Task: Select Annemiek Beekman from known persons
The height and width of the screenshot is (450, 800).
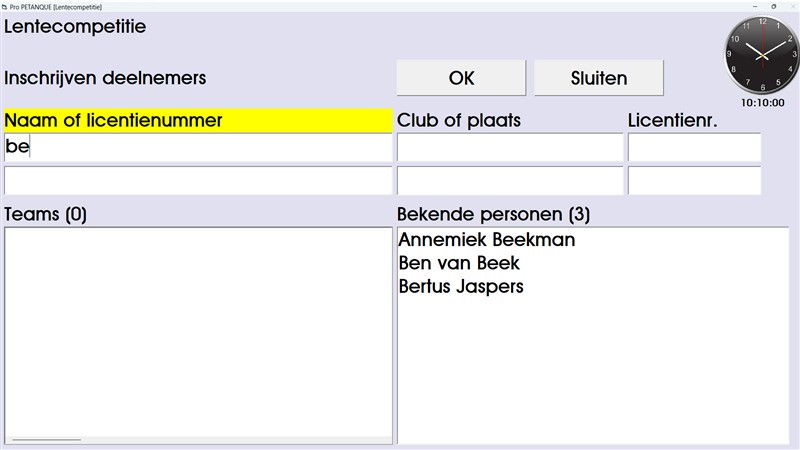Action: click(x=486, y=240)
